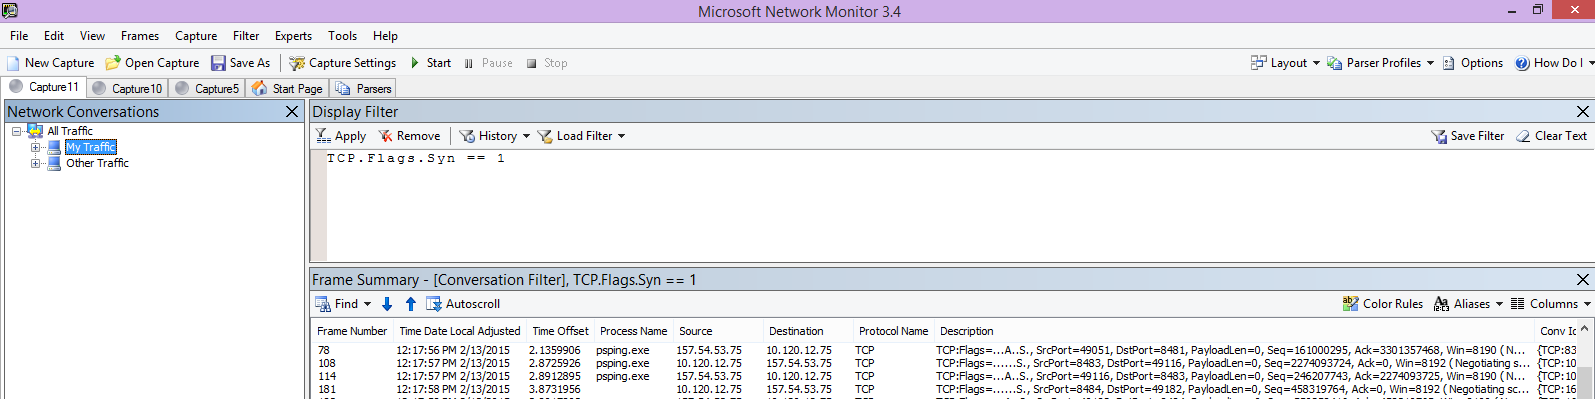Open the Tools menu
The width and height of the screenshot is (1595, 399).
coord(342,36)
